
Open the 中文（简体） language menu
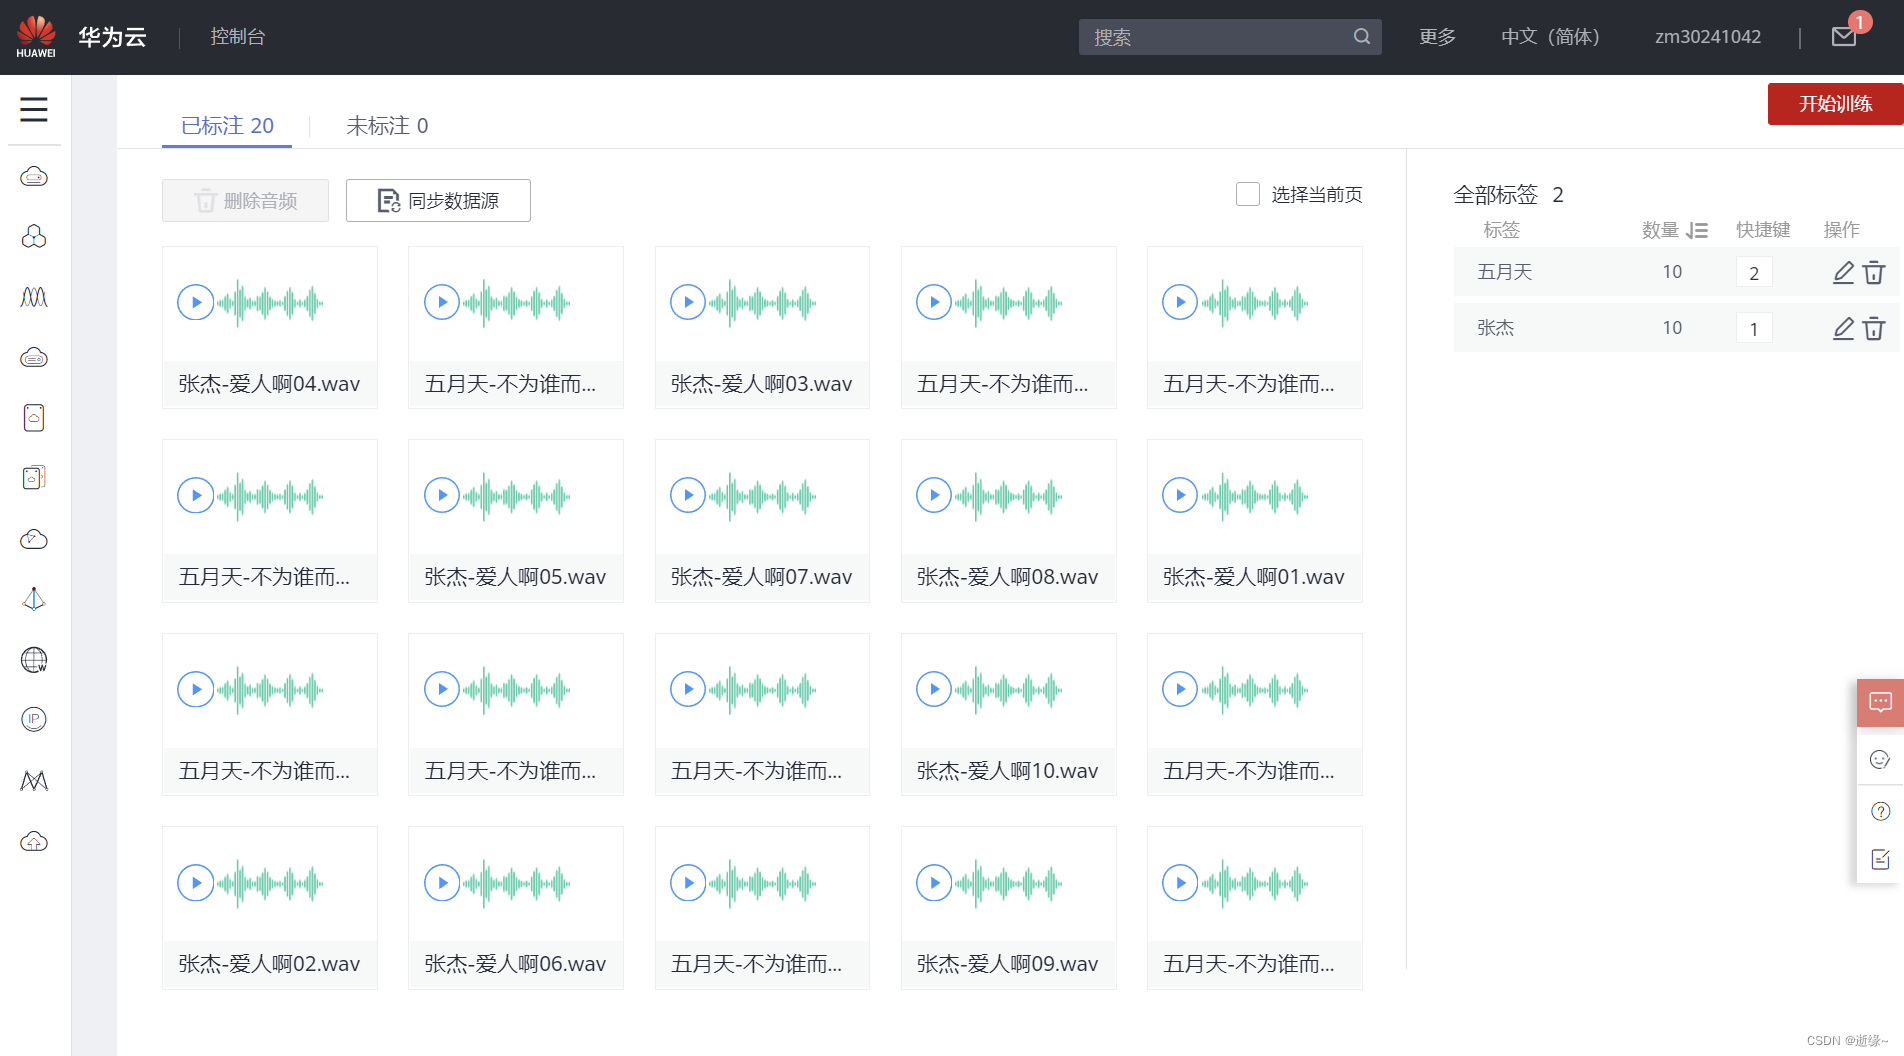pos(1550,37)
